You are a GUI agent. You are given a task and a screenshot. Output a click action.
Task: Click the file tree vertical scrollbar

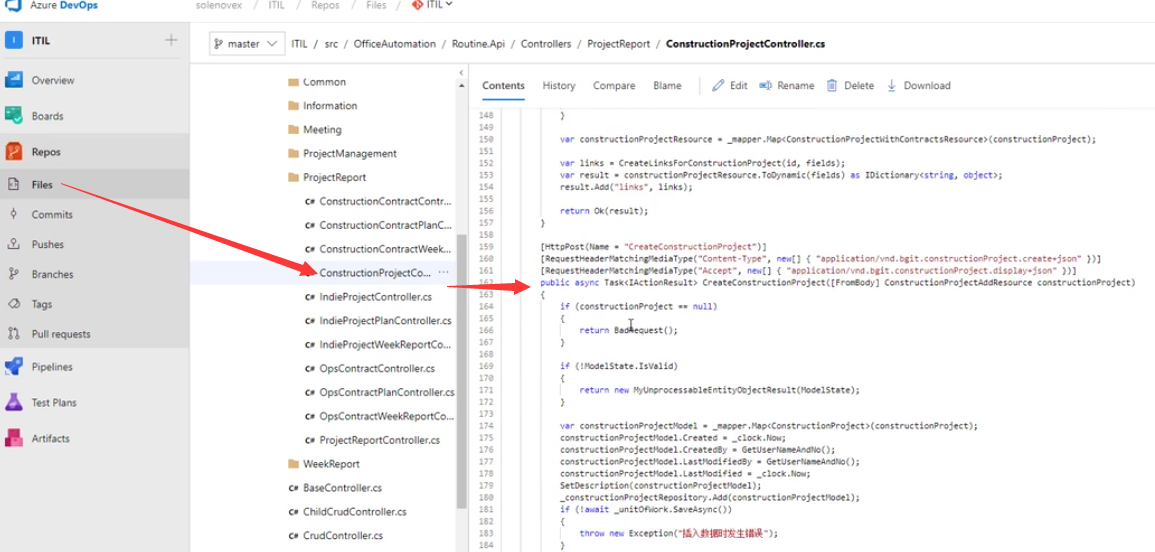click(x=461, y=371)
